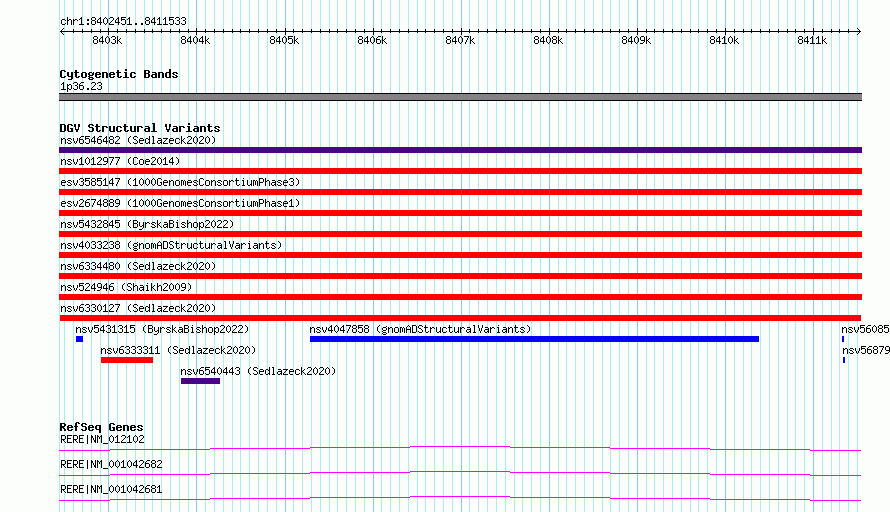Click the red nsv6334480 variant bar

click(460, 276)
